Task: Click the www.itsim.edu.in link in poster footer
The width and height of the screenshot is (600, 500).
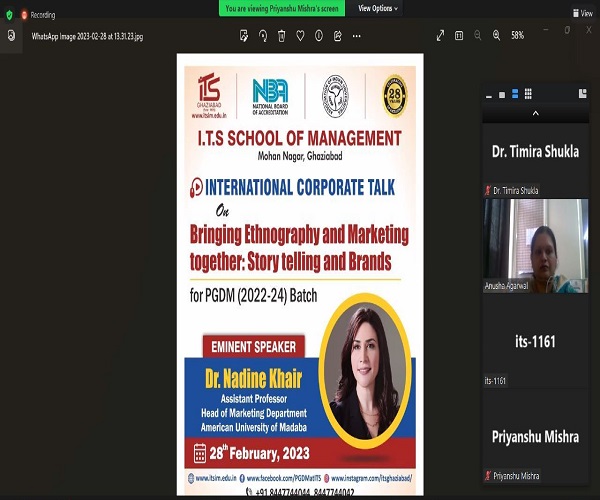Action: coord(216,478)
